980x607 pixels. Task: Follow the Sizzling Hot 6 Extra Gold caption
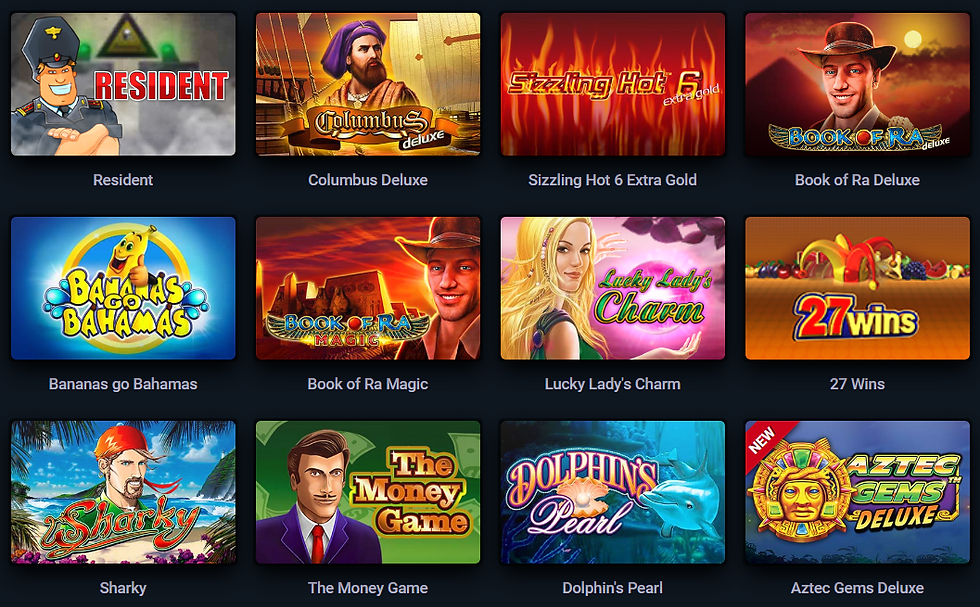click(x=612, y=180)
